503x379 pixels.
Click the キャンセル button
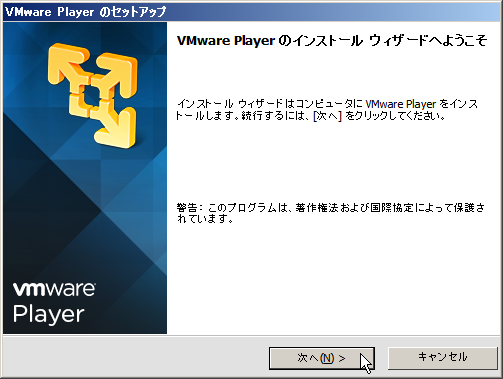[442, 358]
